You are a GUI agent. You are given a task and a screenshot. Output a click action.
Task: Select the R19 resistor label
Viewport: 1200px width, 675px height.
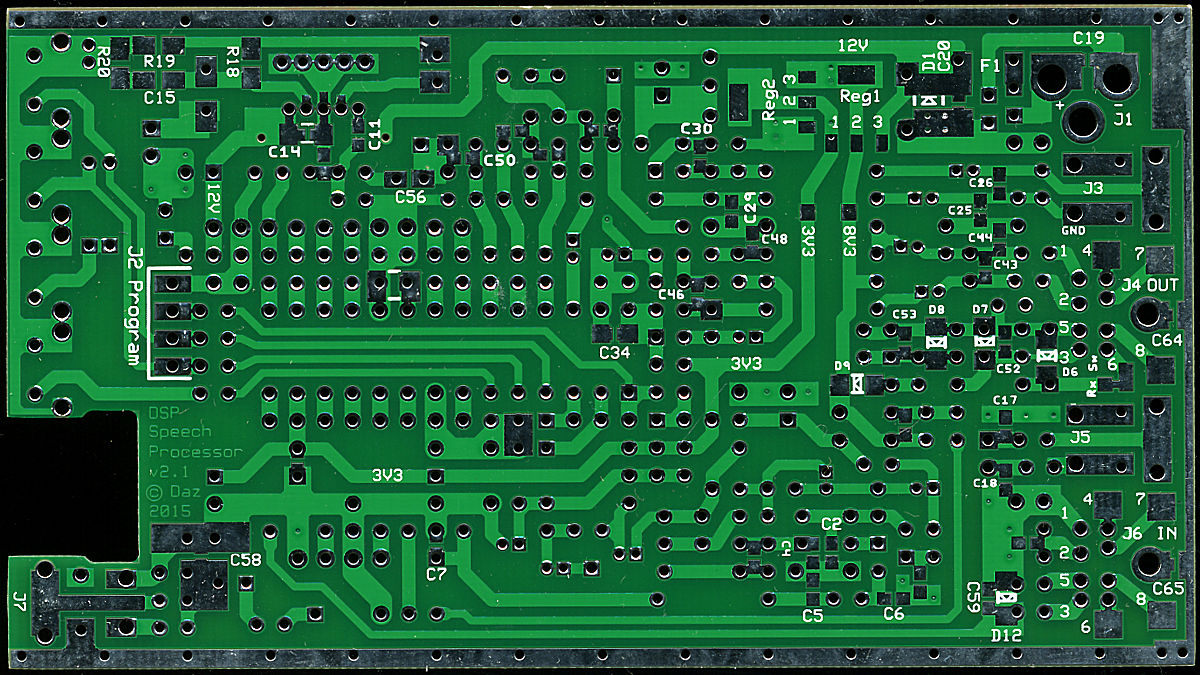pyautogui.click(x=159, y=61)
